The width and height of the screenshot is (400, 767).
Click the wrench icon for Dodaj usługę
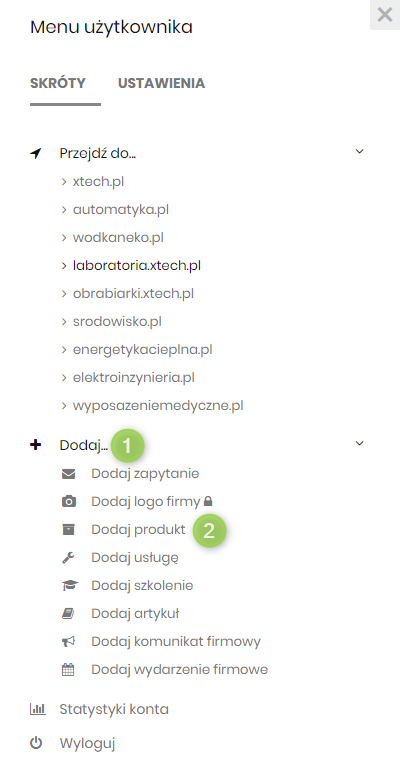click(x=68, y=557)
